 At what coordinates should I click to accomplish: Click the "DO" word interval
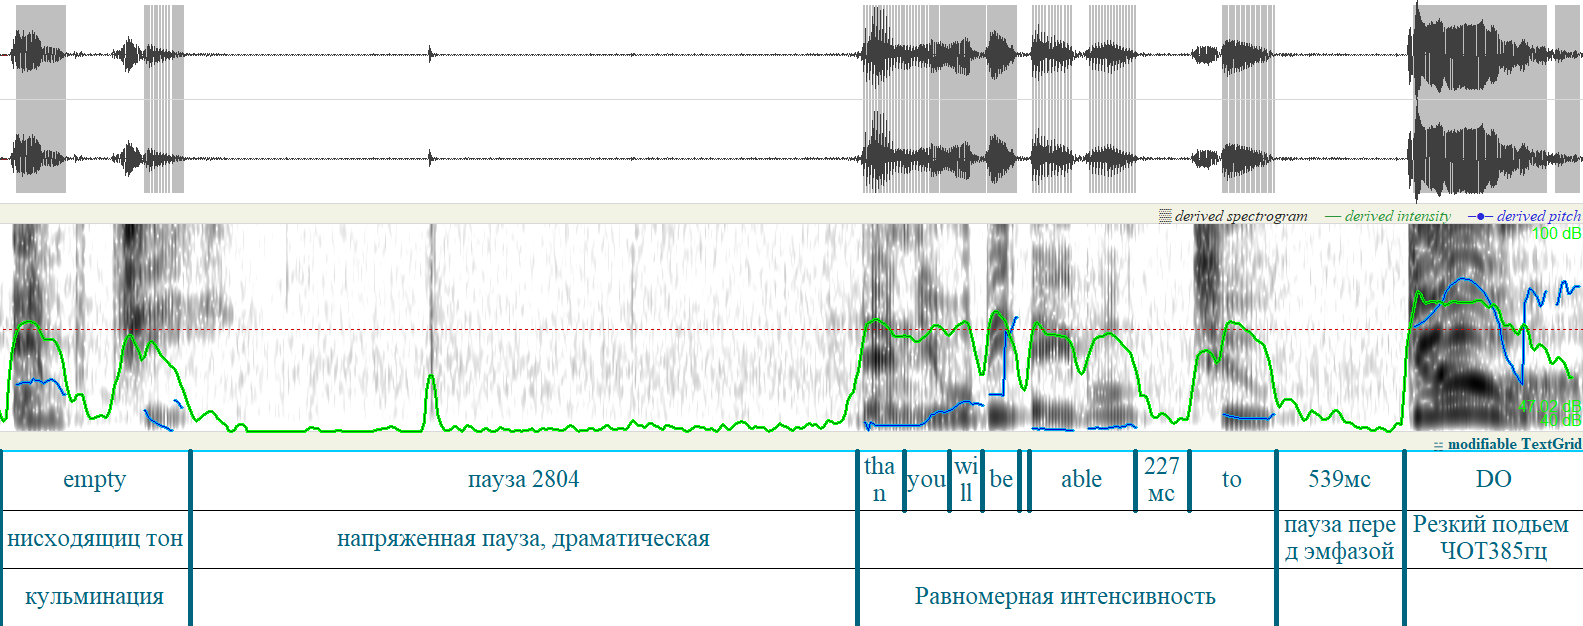[x=1494, y=480]
